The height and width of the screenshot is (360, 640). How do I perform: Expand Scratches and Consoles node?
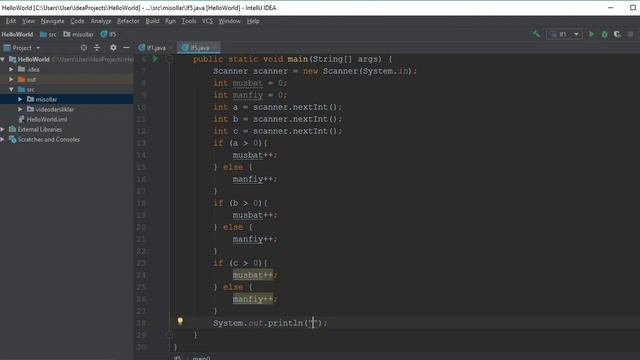[3, 140]
